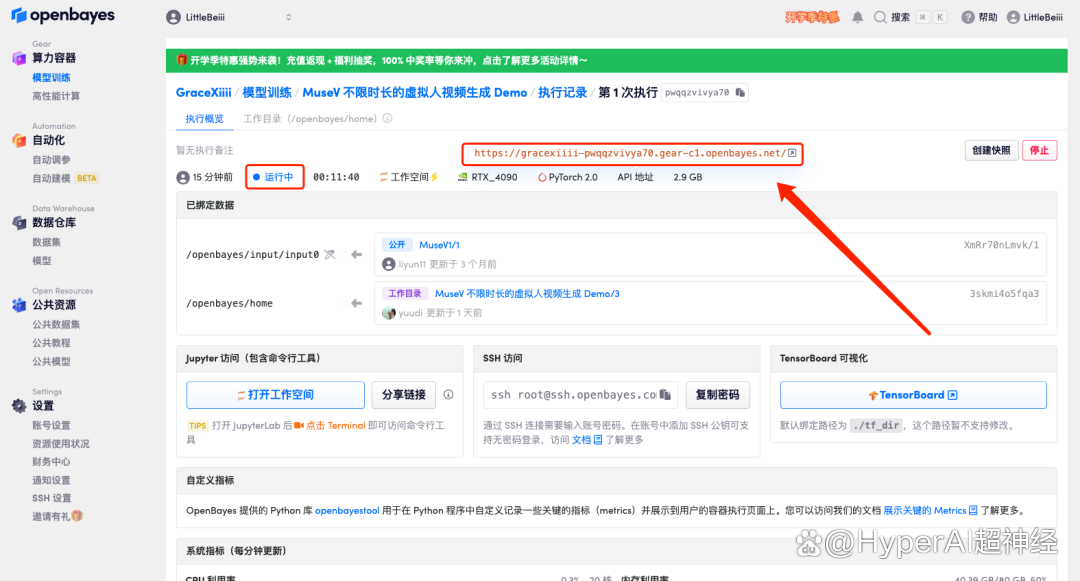
Task: Click info icon next to 分享链接
Action: (x=448, y=394)
